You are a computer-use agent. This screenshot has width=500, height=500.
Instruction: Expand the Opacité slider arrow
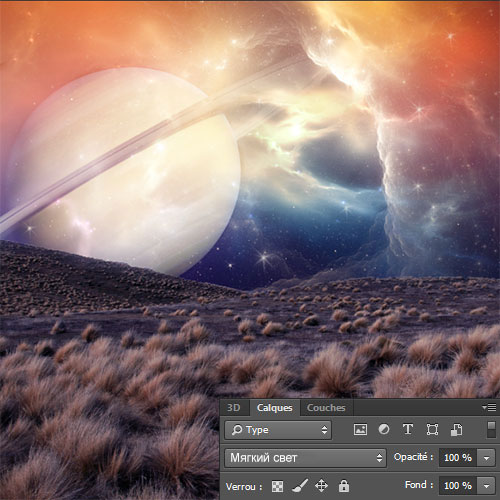tap(486, 458)
